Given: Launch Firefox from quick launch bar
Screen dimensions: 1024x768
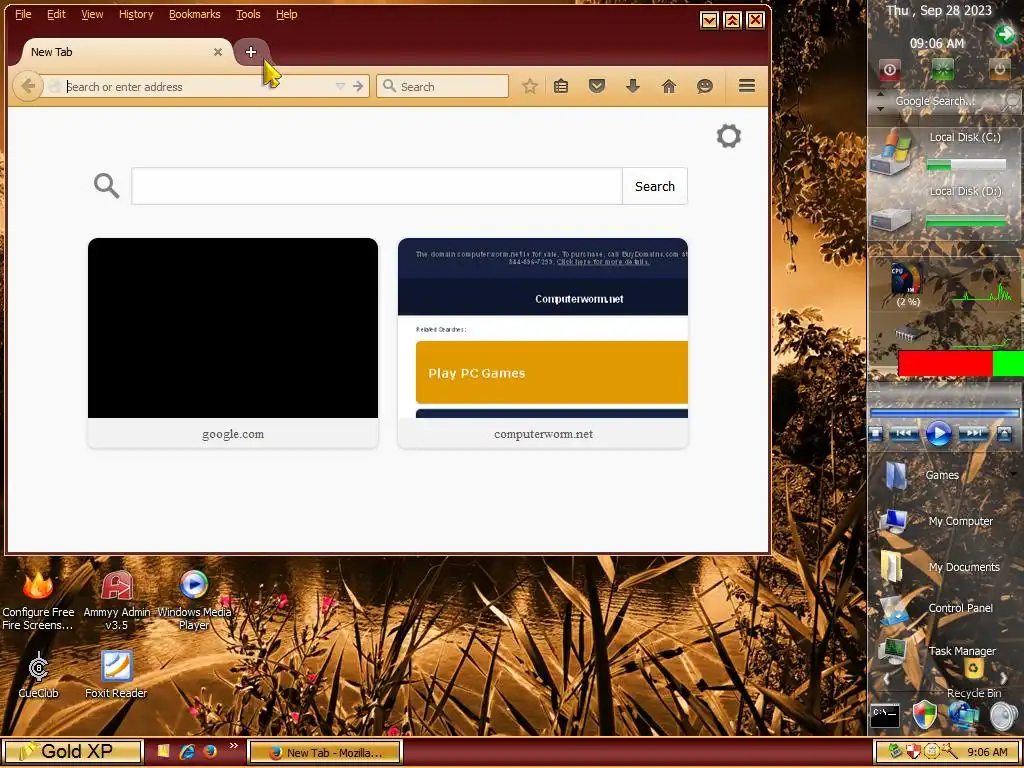Looking at the screenshot, I should (x=210, y=752).
